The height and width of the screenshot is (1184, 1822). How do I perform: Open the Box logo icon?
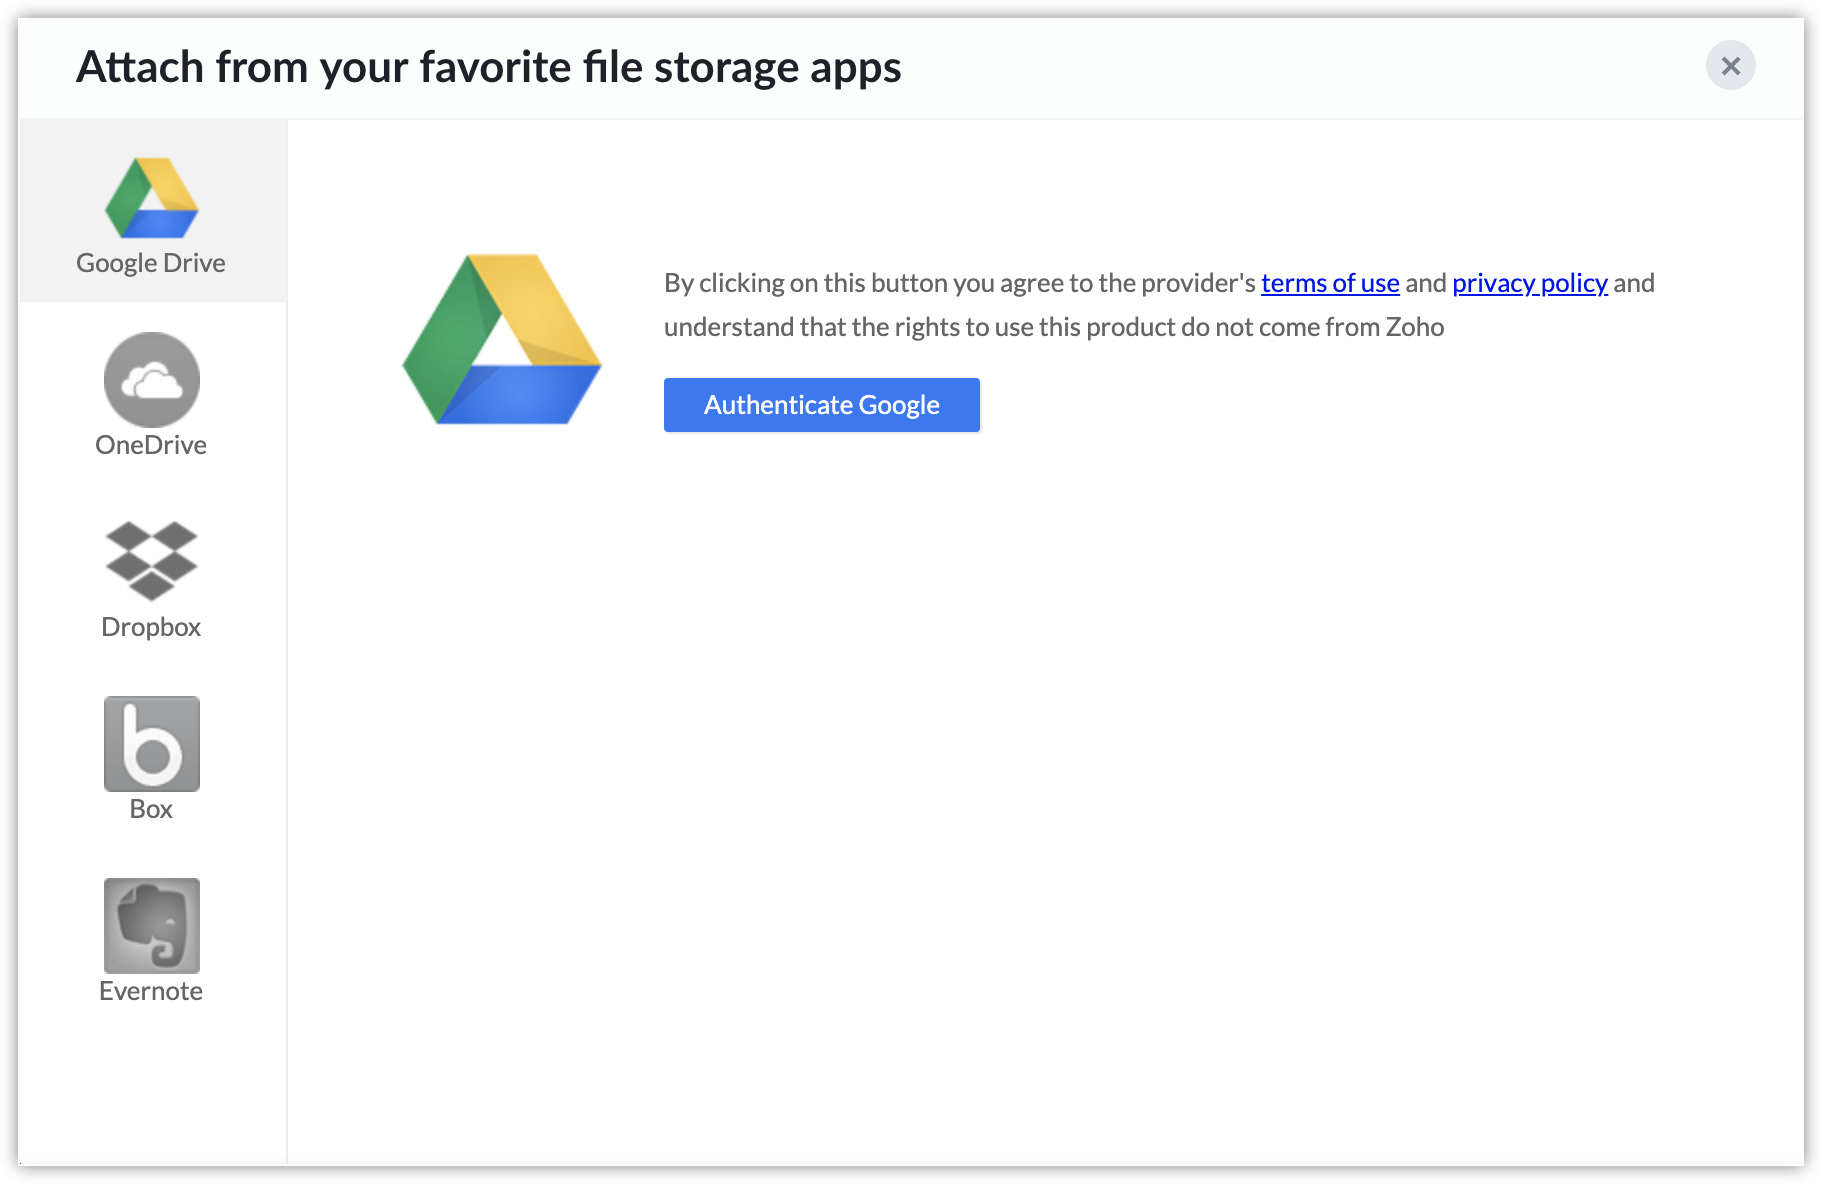(x=152, y=744)
